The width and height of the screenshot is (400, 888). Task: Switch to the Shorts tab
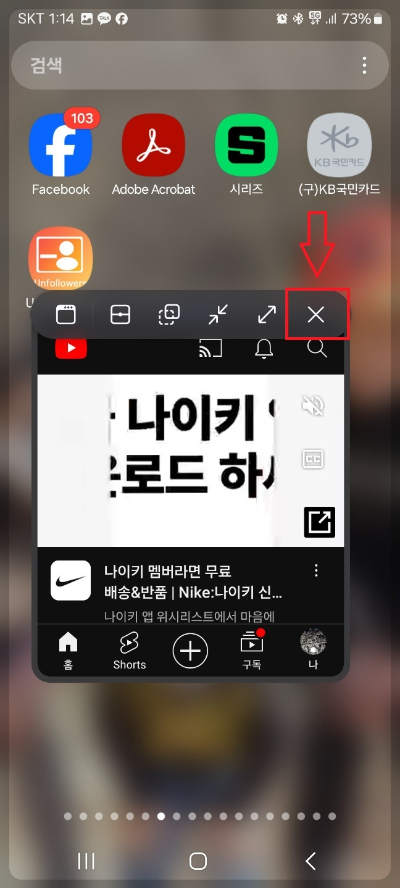click(129, 650)
